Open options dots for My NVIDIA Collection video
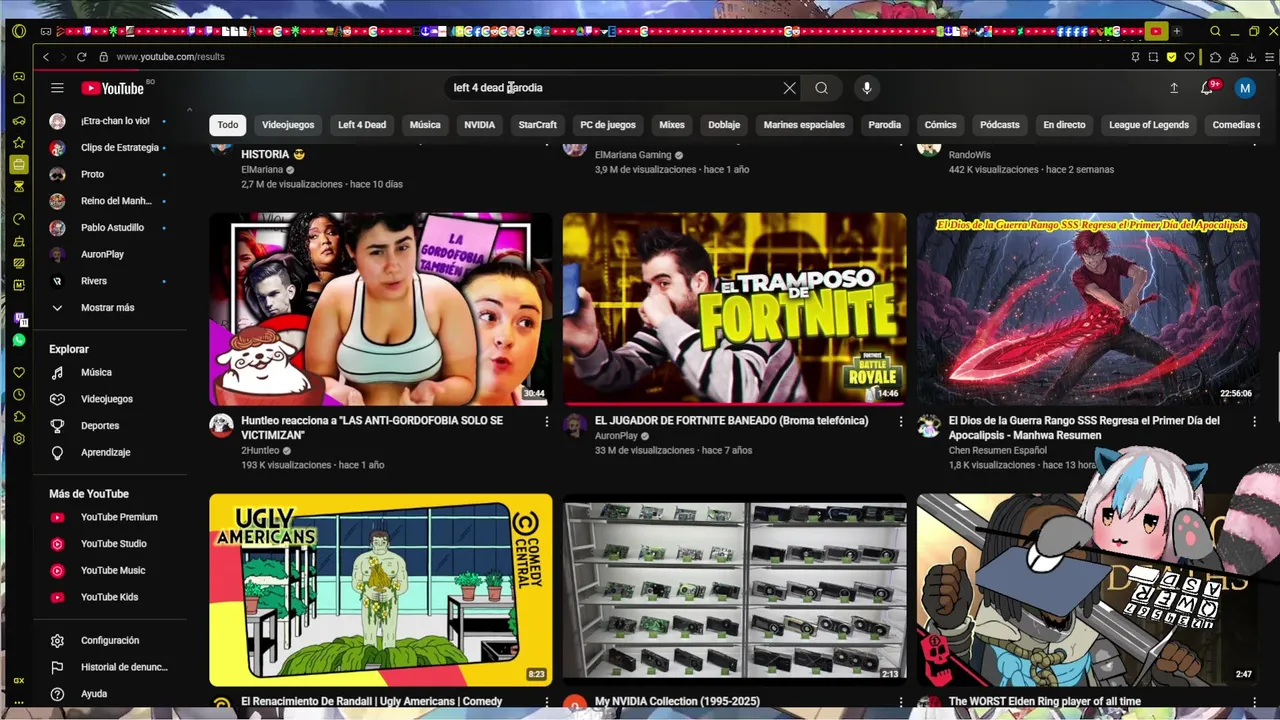This screenshot has height=720, width=1280. click(x=900, y=703)
